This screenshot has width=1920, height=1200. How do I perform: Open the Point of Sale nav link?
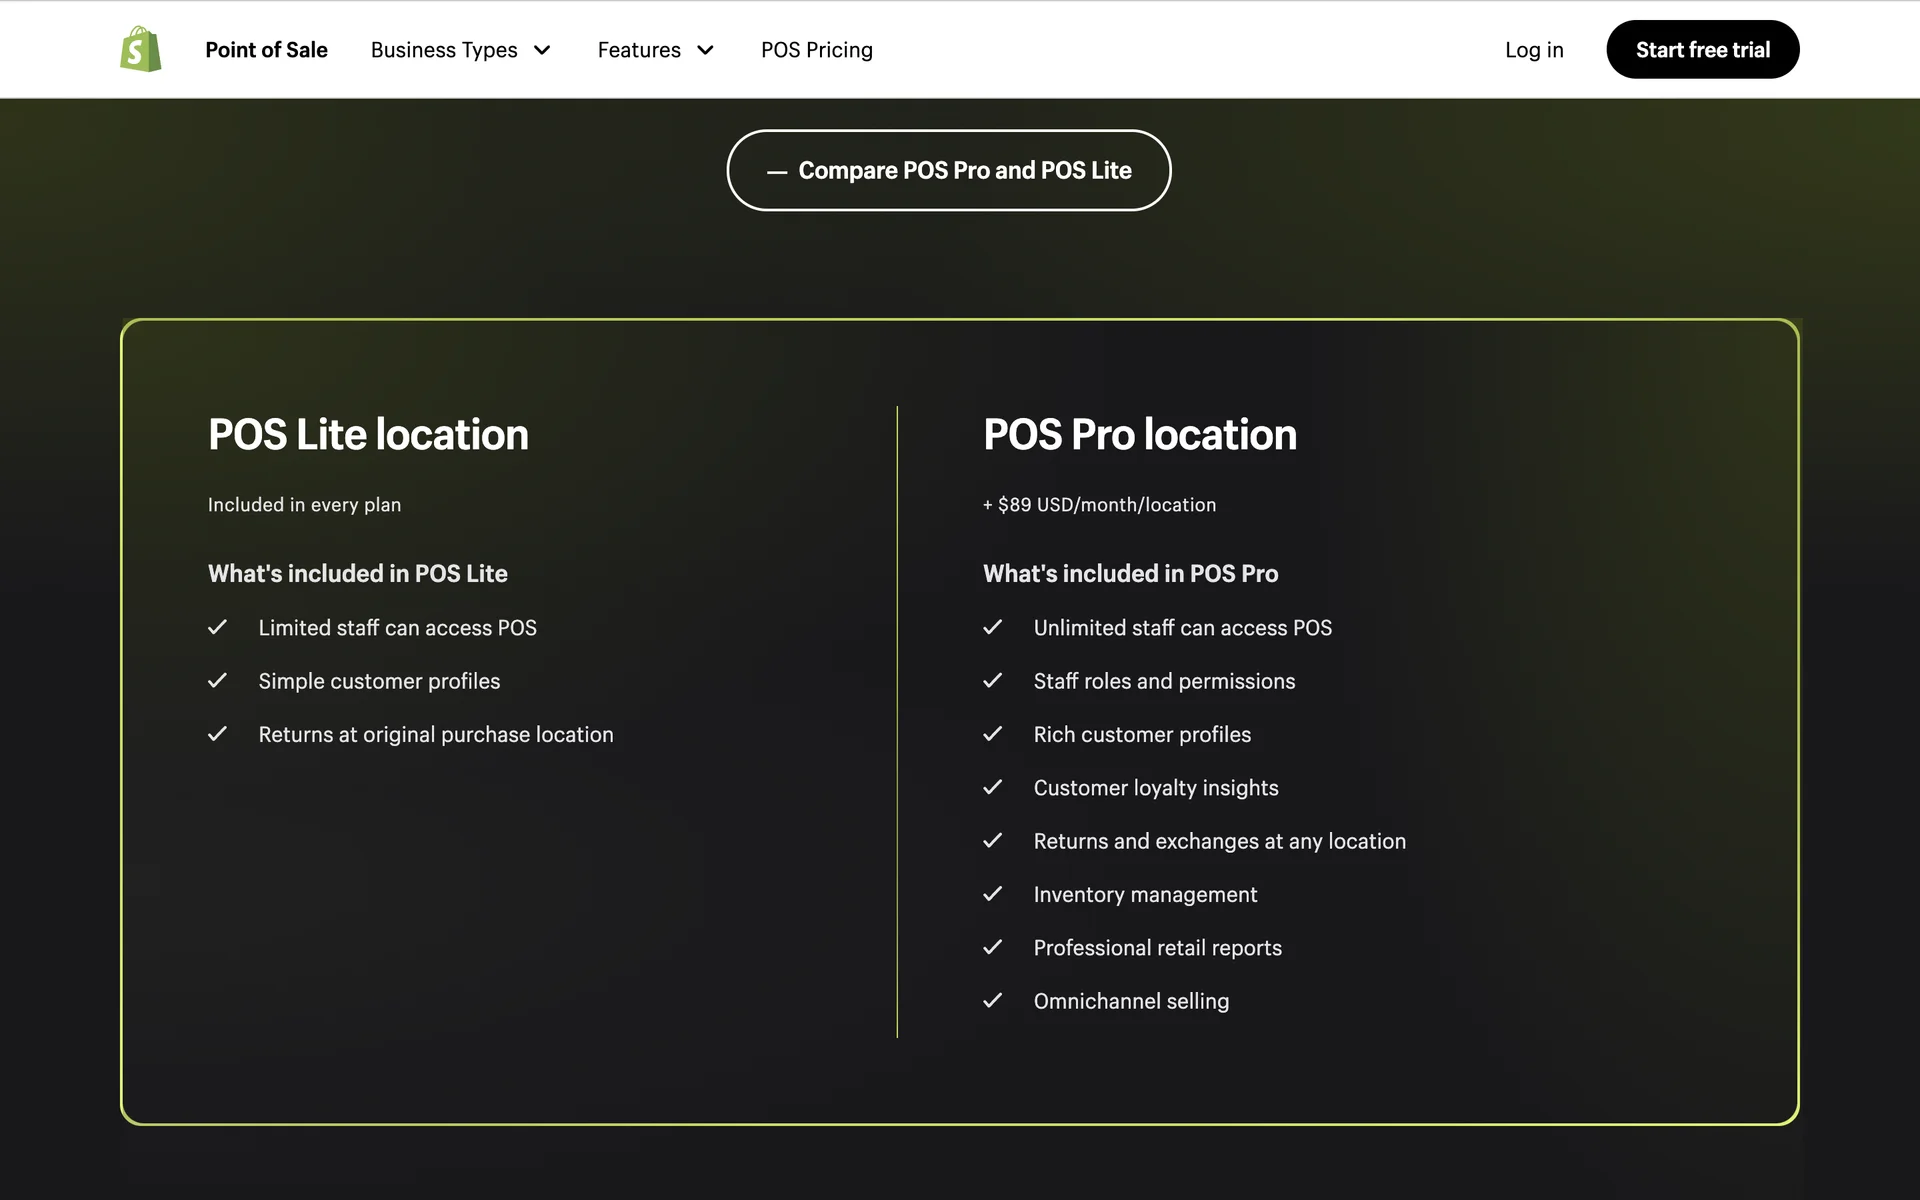click(x=266, y=50)
